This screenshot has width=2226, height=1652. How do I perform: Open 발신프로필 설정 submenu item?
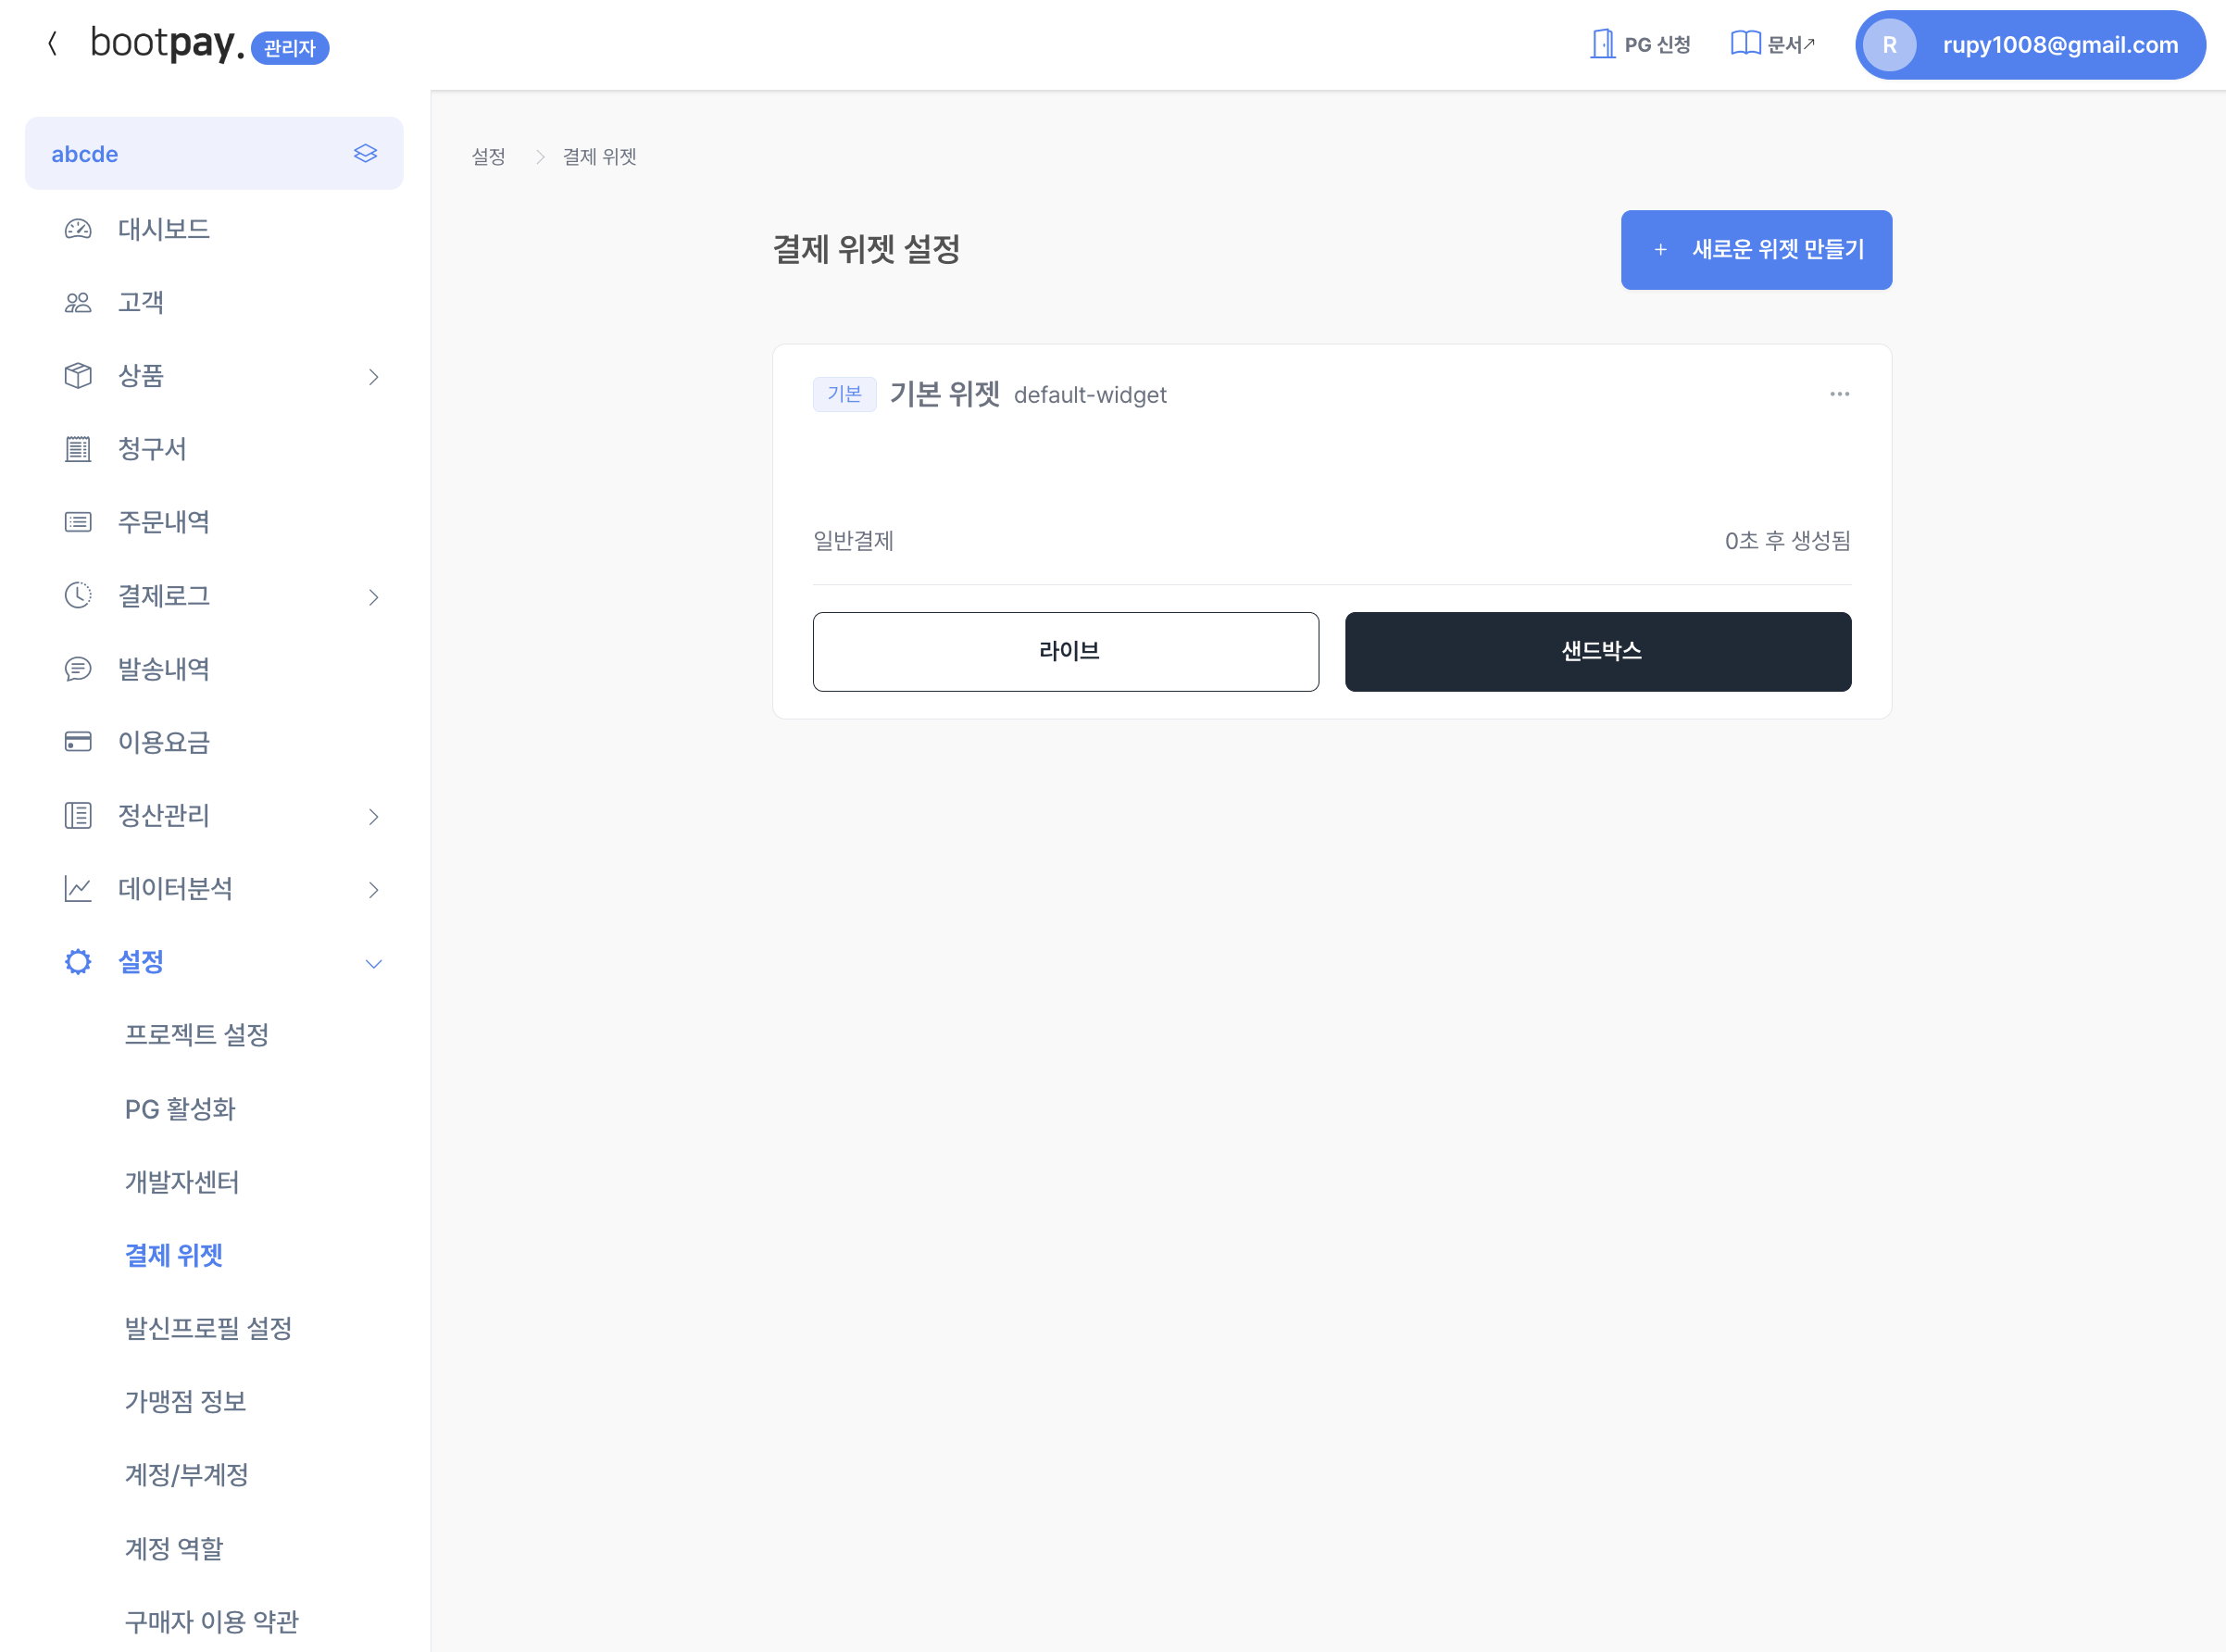click(x=208, y=1328)
